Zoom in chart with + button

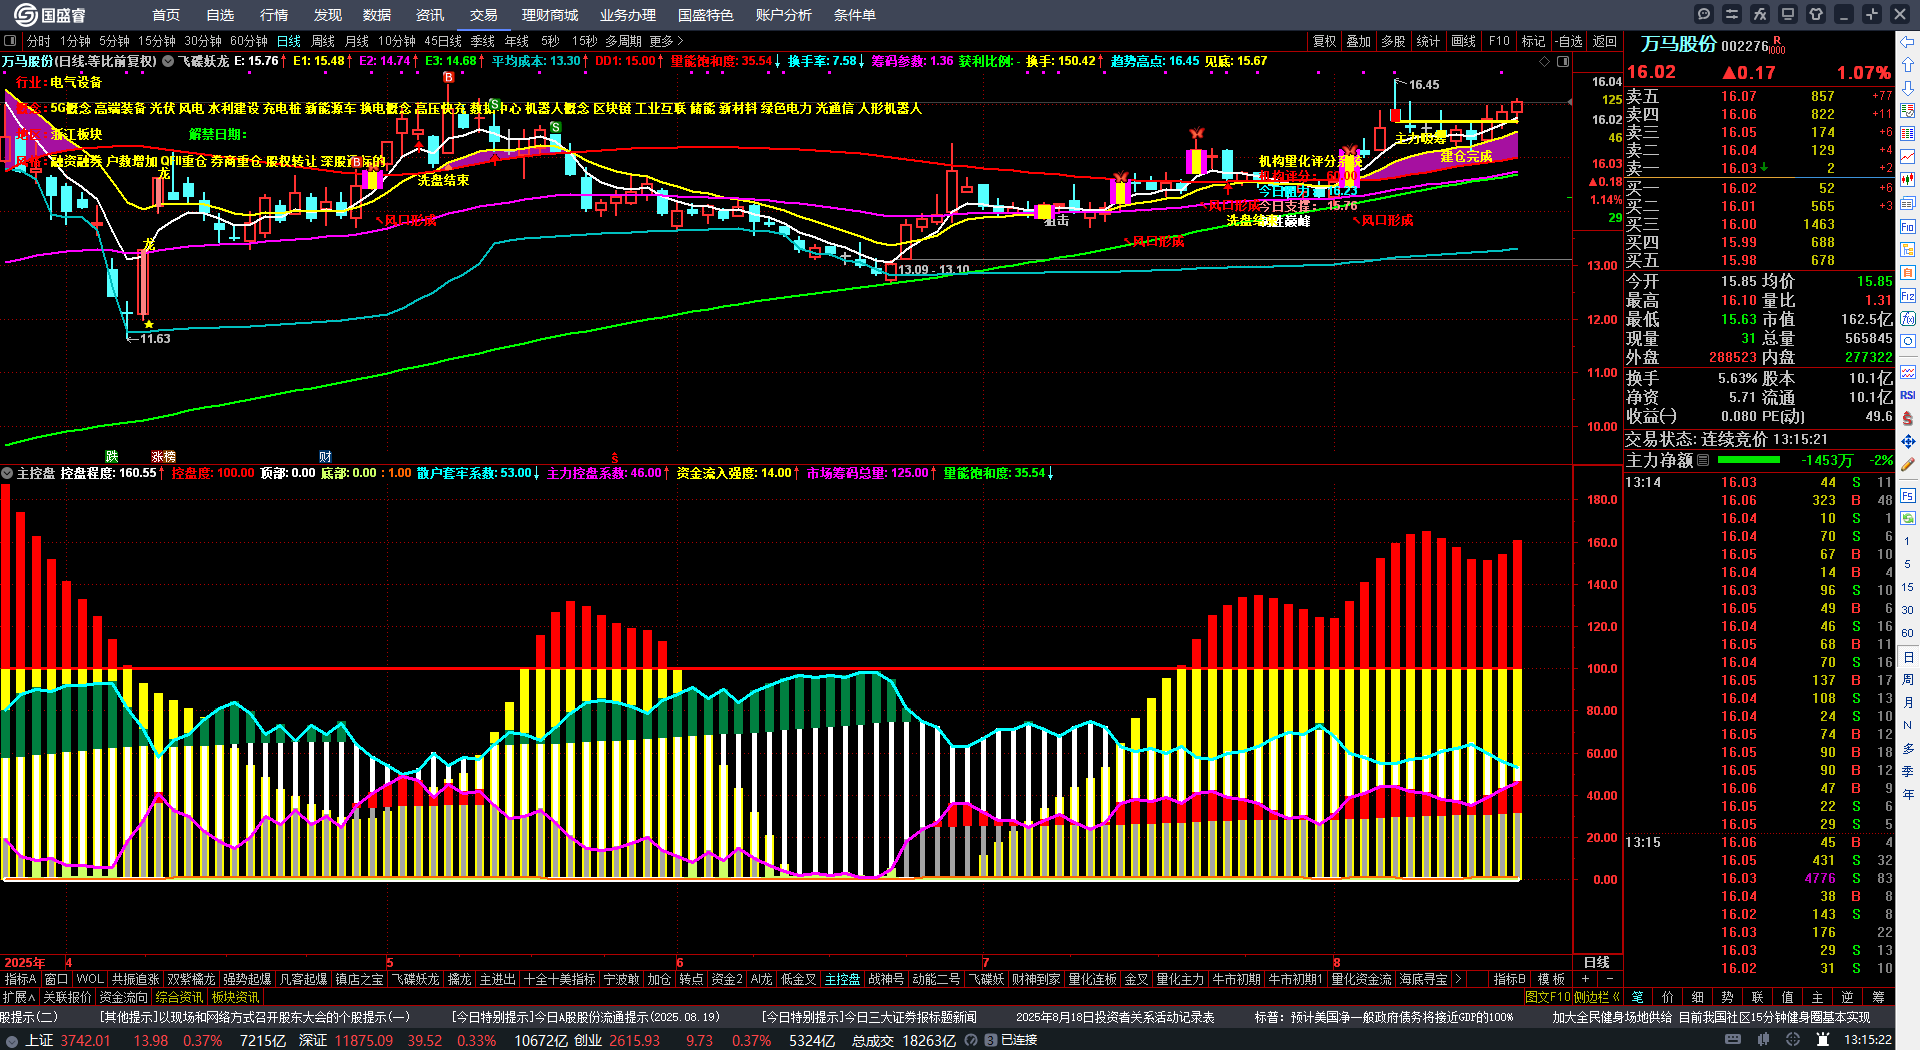pos(1586,979)
